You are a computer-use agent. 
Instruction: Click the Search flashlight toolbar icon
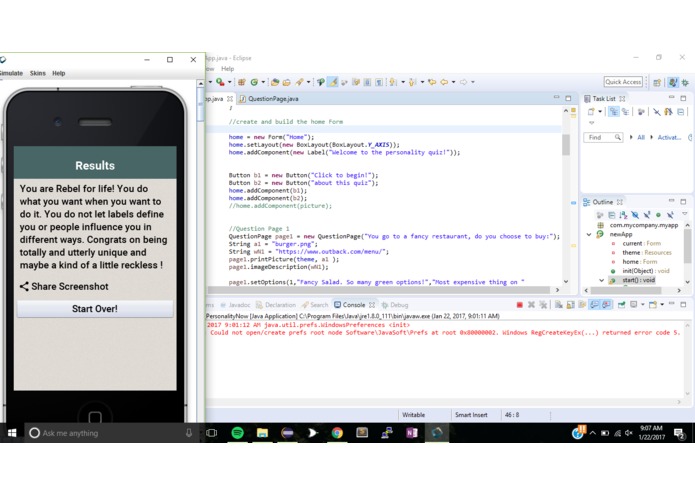(x=300, y=82)
